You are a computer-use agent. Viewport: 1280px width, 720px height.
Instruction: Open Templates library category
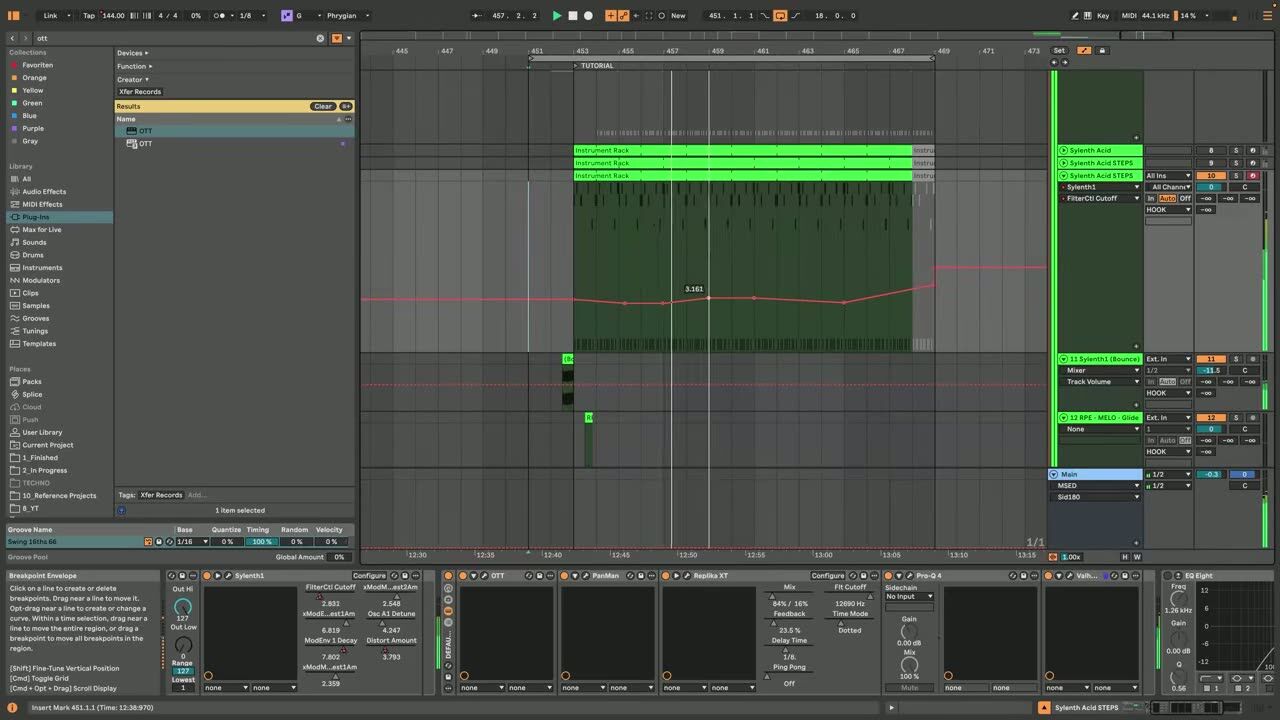39,344
